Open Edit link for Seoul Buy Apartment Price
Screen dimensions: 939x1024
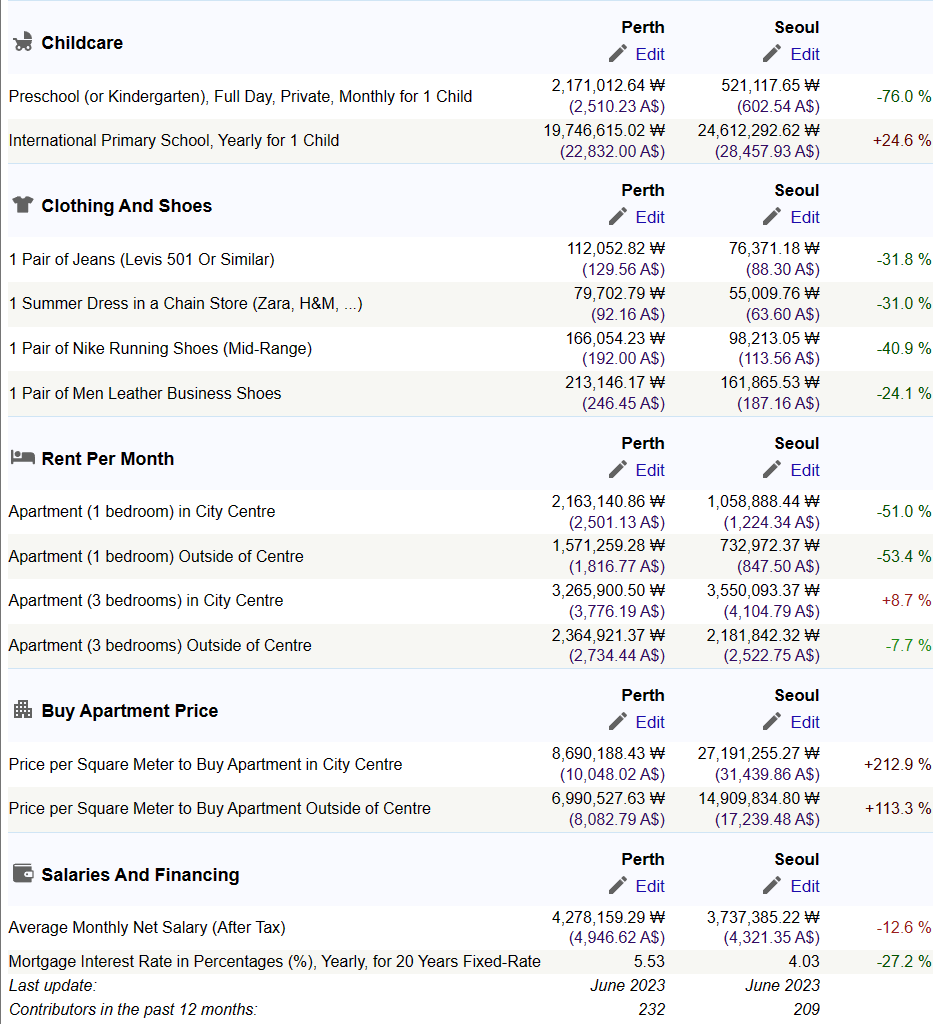point(804,722)
